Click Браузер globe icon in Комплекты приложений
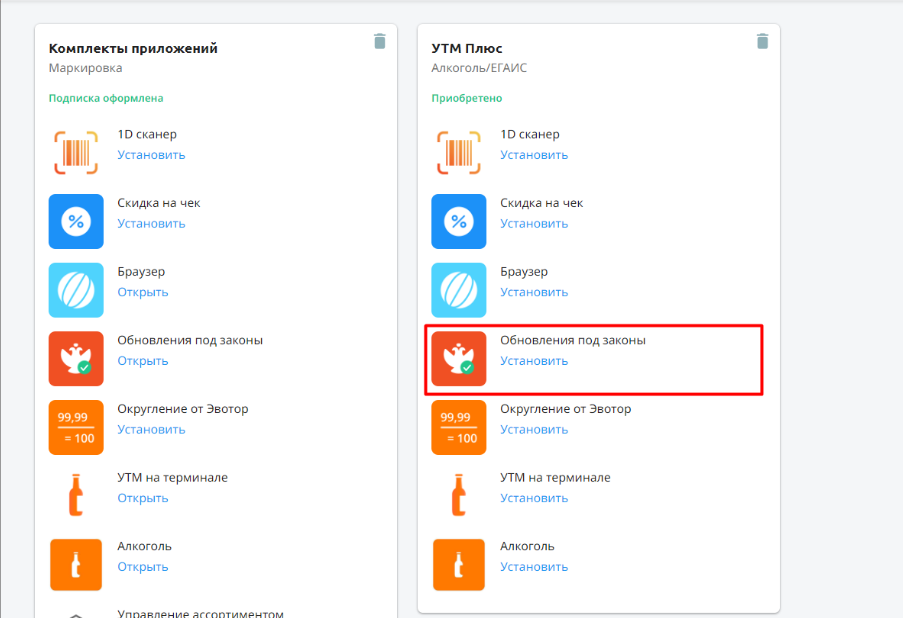The height and width of the screenshot is (618, 903). coord(76,290)
